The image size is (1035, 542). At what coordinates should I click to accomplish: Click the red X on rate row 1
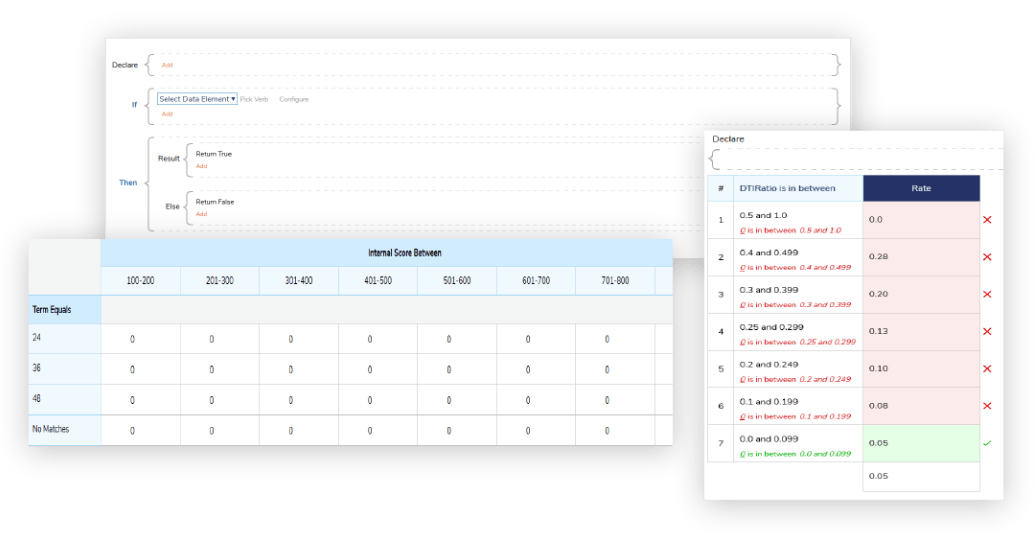pos(987,220)
